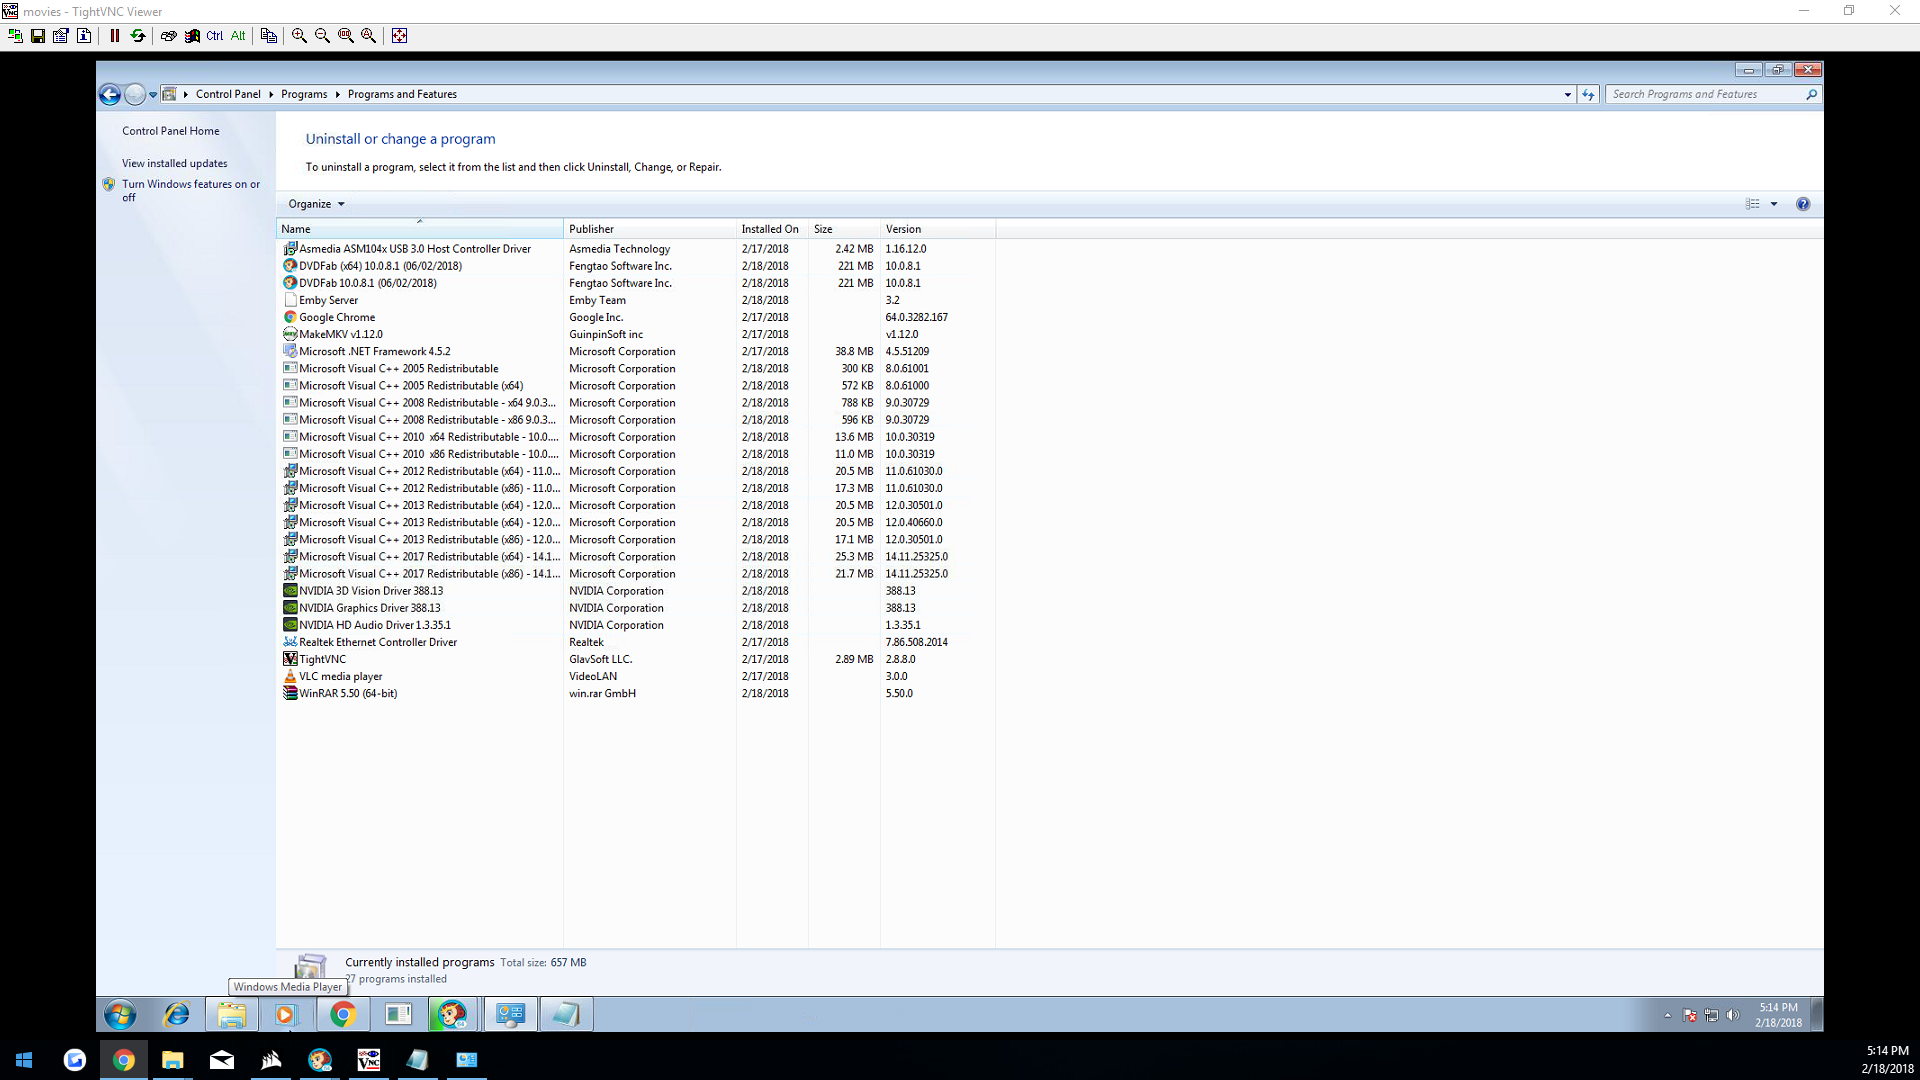Screen dimensions: 1920x1080
Task: Sort the list by the Publisher column
Action: [591, 229]
